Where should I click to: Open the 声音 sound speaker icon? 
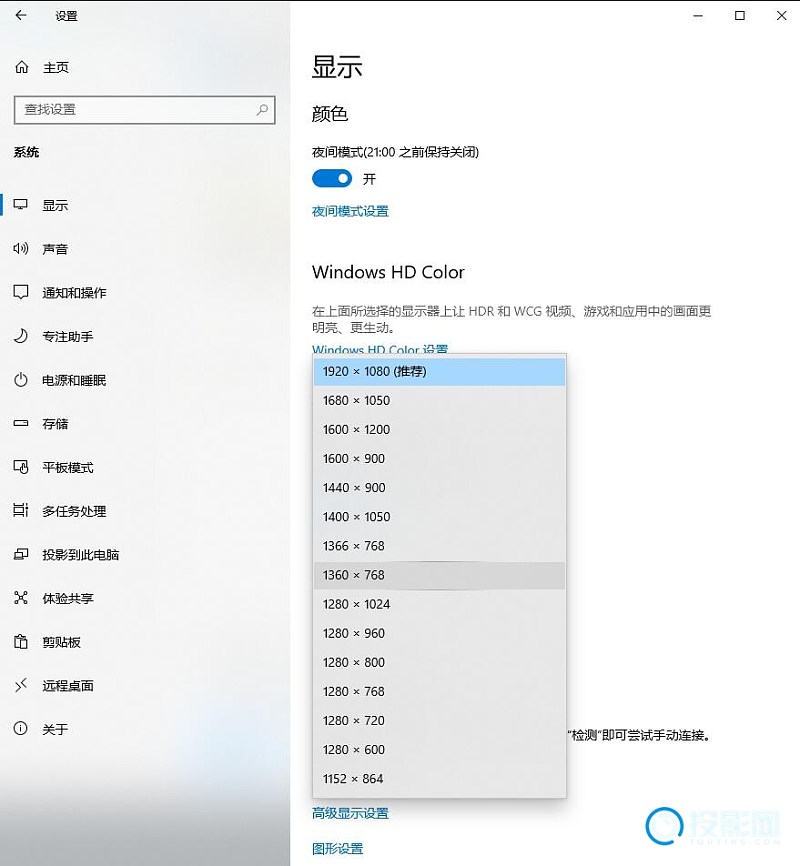tap(21, 249)
